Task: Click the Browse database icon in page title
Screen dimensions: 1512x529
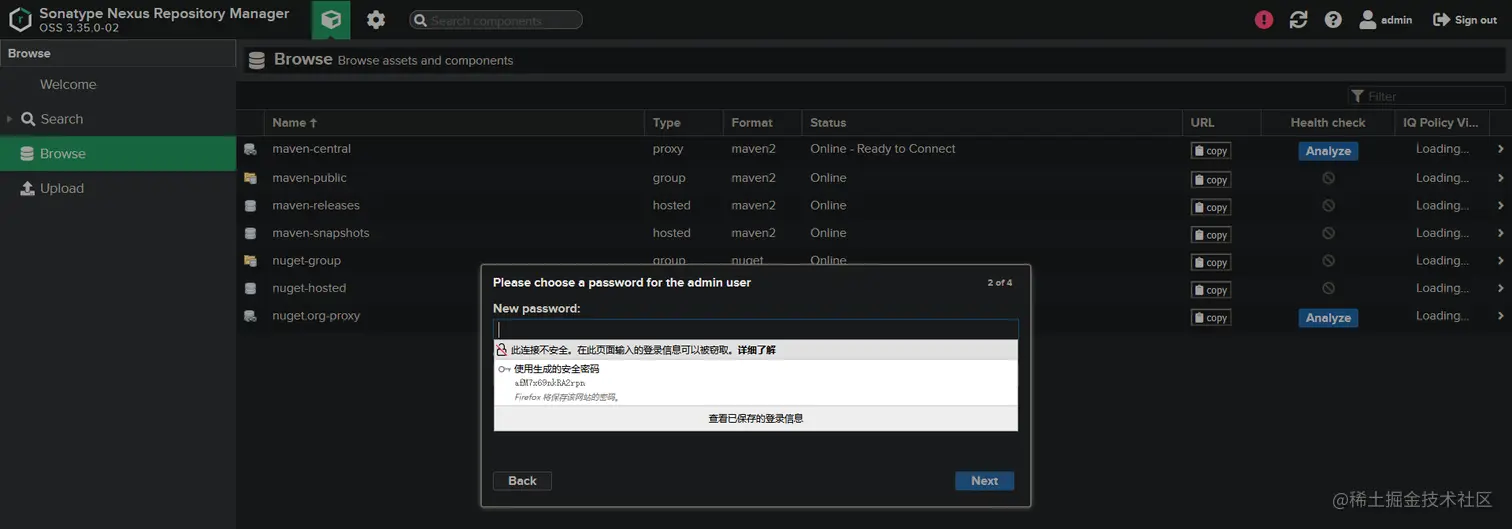Action: [x=257, y=60]
